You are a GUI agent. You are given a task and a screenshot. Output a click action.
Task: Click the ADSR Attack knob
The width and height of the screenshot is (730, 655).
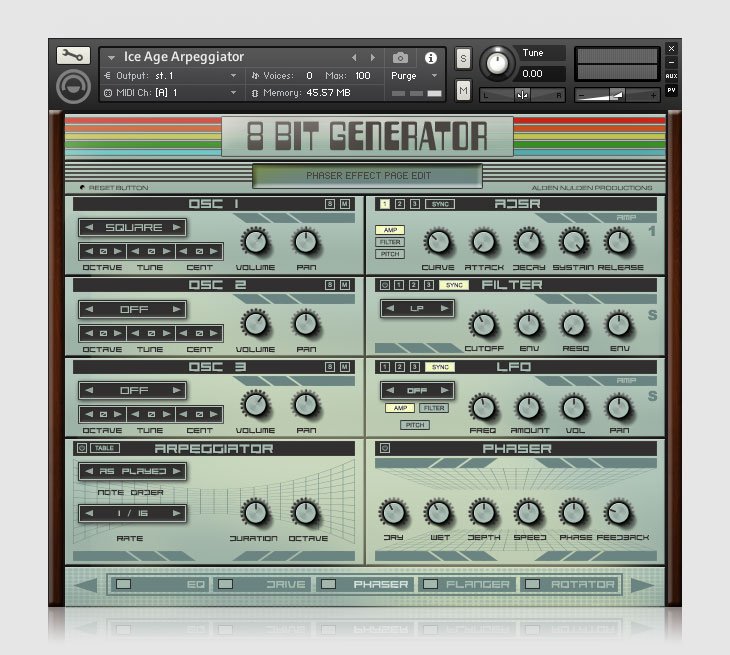[x=483, y=242]
